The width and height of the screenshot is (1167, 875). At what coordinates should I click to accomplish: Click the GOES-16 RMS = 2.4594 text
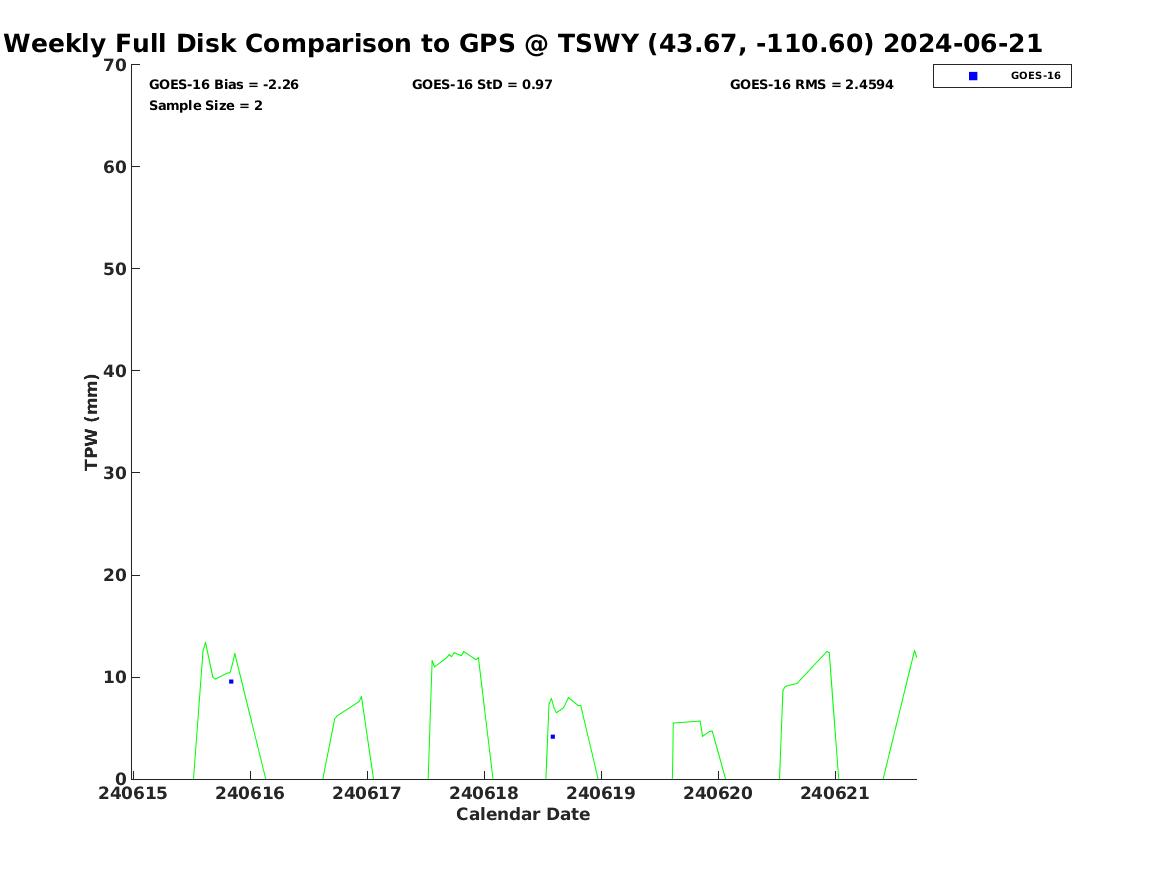tap(811, 85)
